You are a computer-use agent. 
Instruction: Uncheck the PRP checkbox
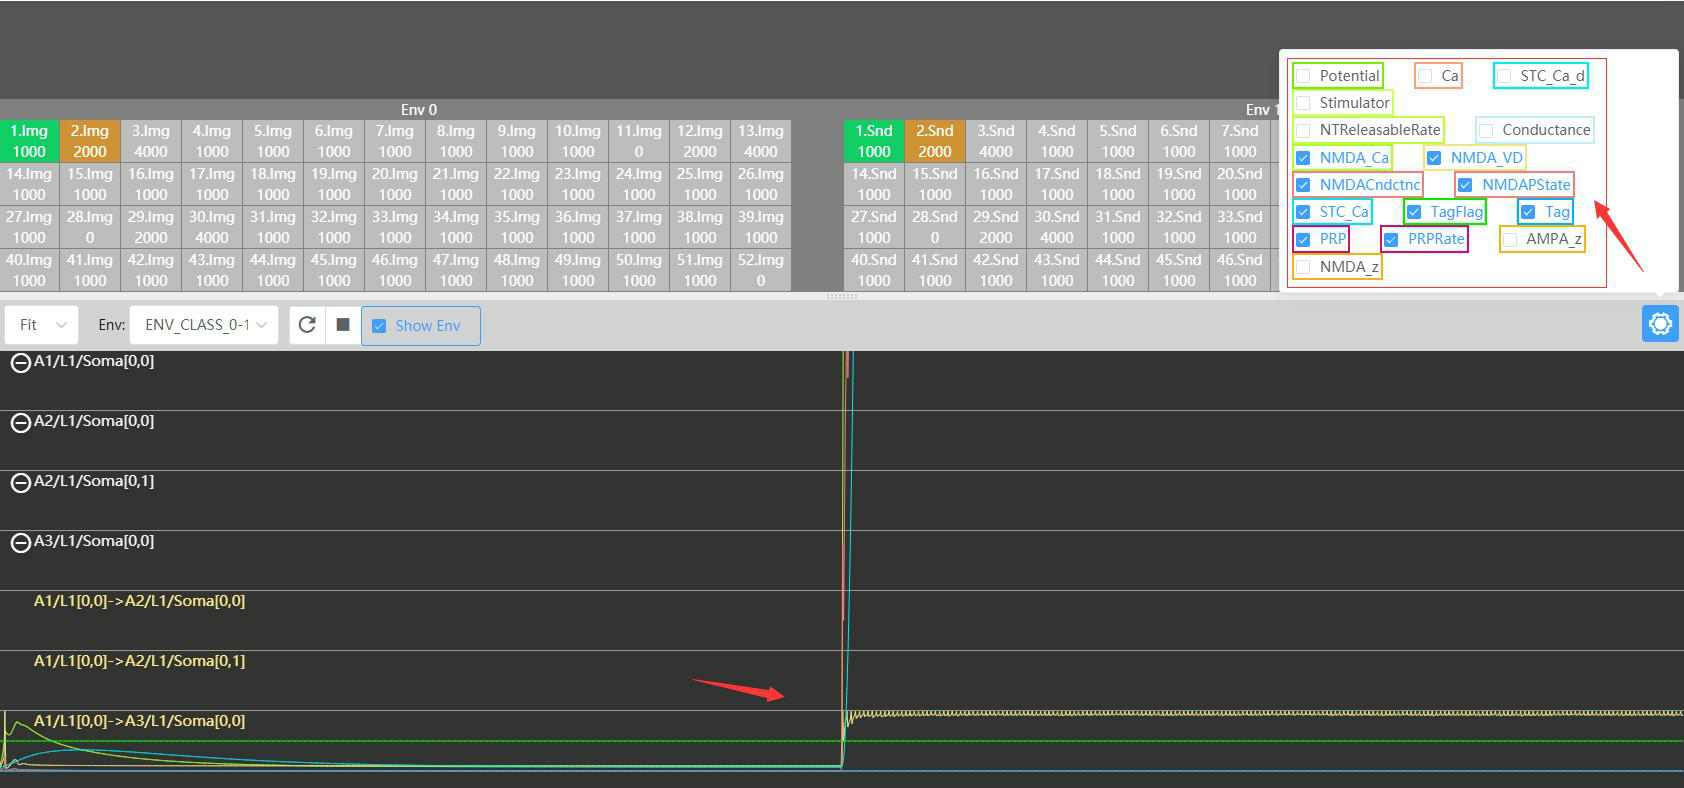point(1303,239)
